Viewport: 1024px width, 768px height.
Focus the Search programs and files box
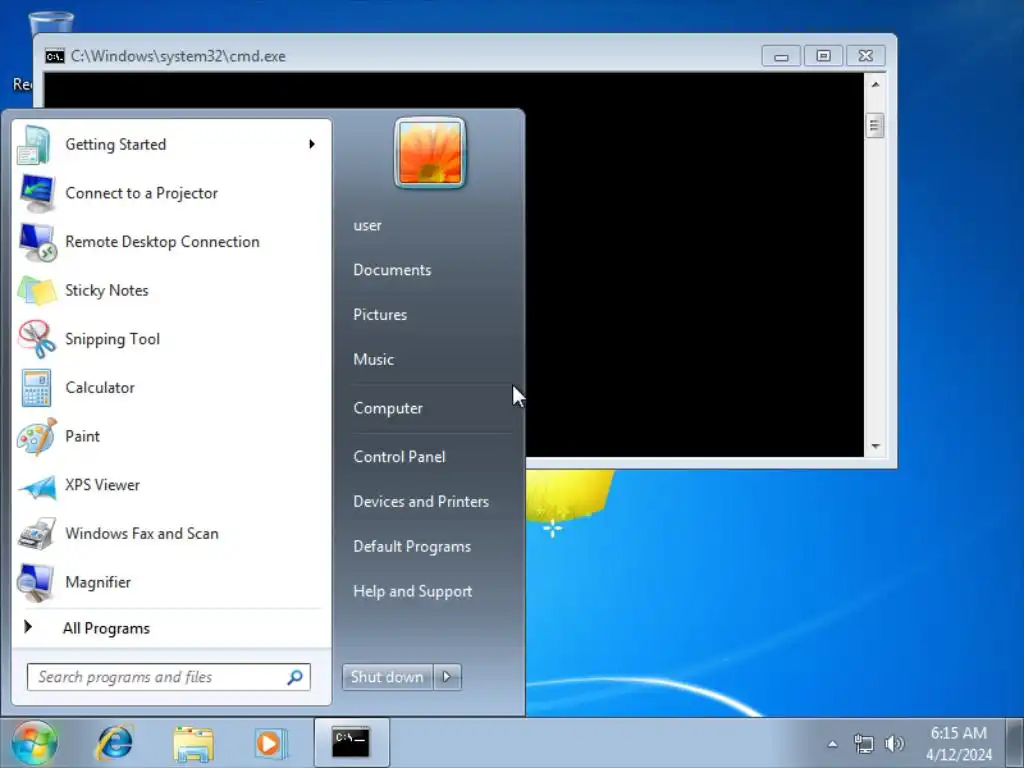168,677
